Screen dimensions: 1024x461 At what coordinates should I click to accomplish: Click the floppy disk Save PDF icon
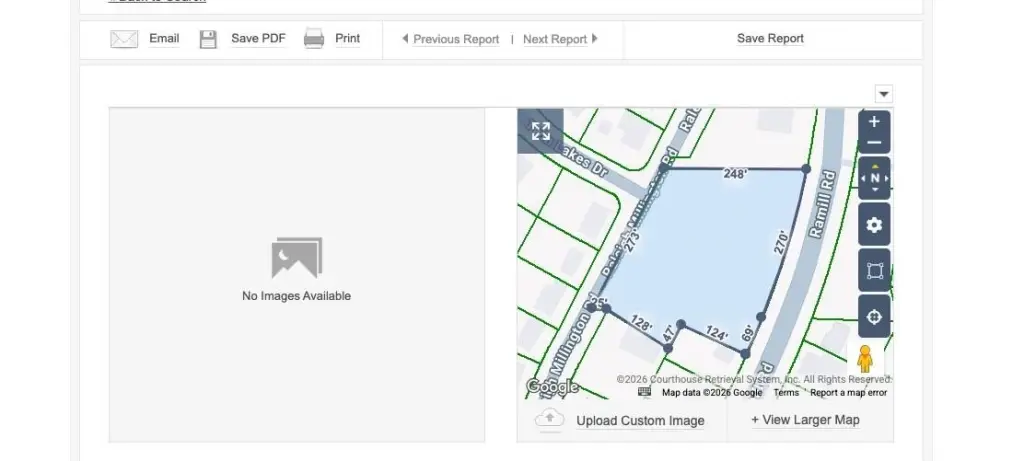pos(208,40)
